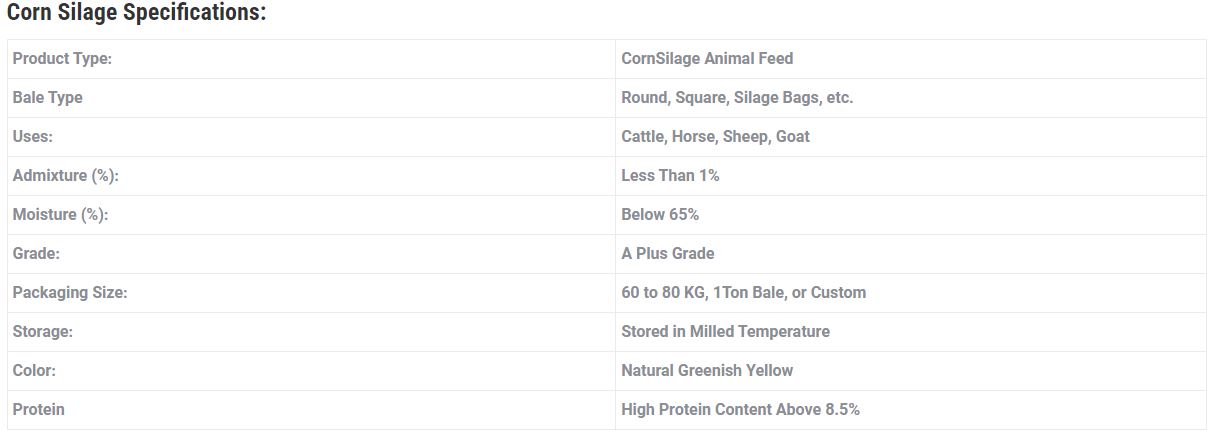Click the Corn Silage Specifications heading
Screen dimensions: 1225x448
point(136,13)
